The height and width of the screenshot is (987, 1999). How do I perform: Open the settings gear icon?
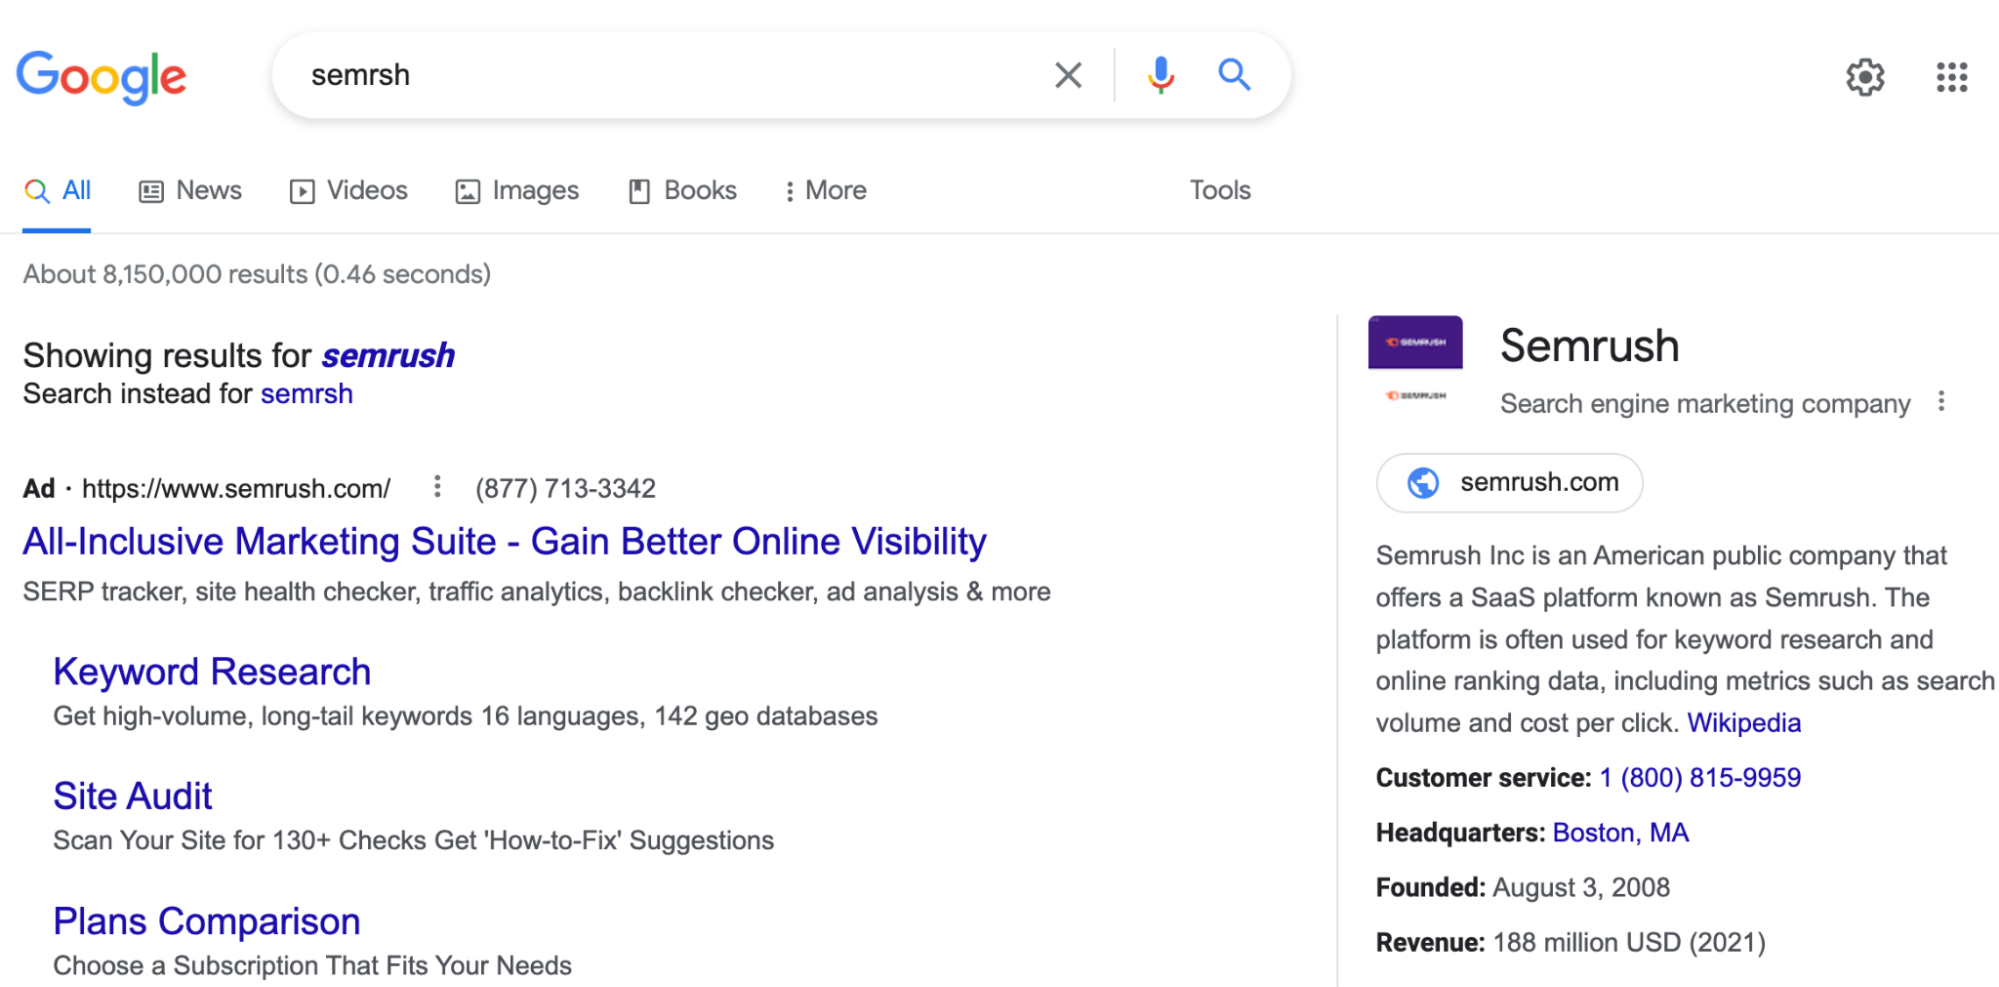pos(1865,77)
